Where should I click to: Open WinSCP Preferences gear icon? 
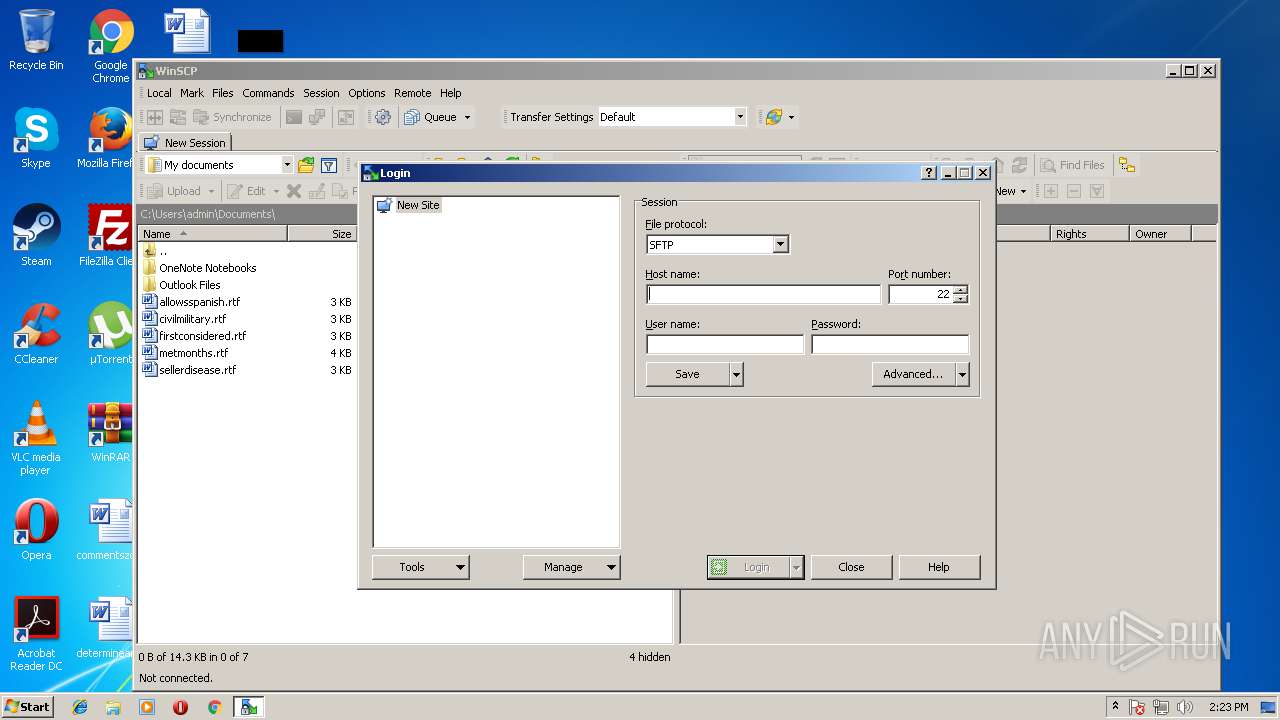click(x=383, y=117)
